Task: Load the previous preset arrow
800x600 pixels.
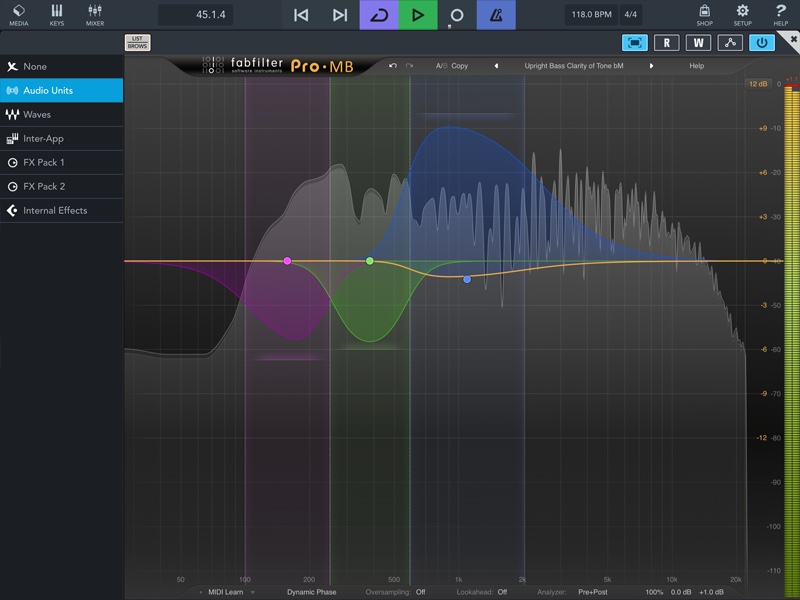Action: tap(496, 66)
